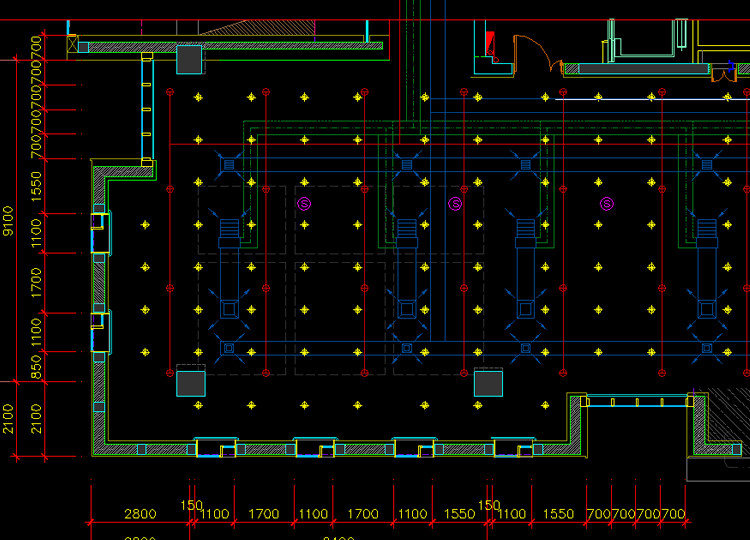The image size is (750, 540).
Task: Click the blue door symbol at top-right edge
Action: [731, 67]
